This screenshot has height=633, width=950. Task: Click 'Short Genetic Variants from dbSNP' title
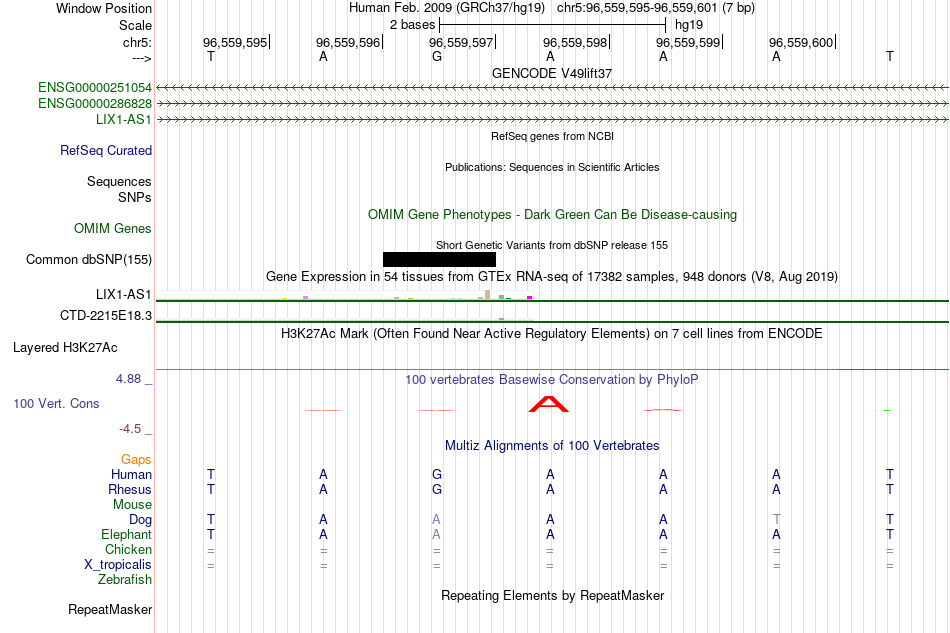pyautogui.click(x=552, y=245)
